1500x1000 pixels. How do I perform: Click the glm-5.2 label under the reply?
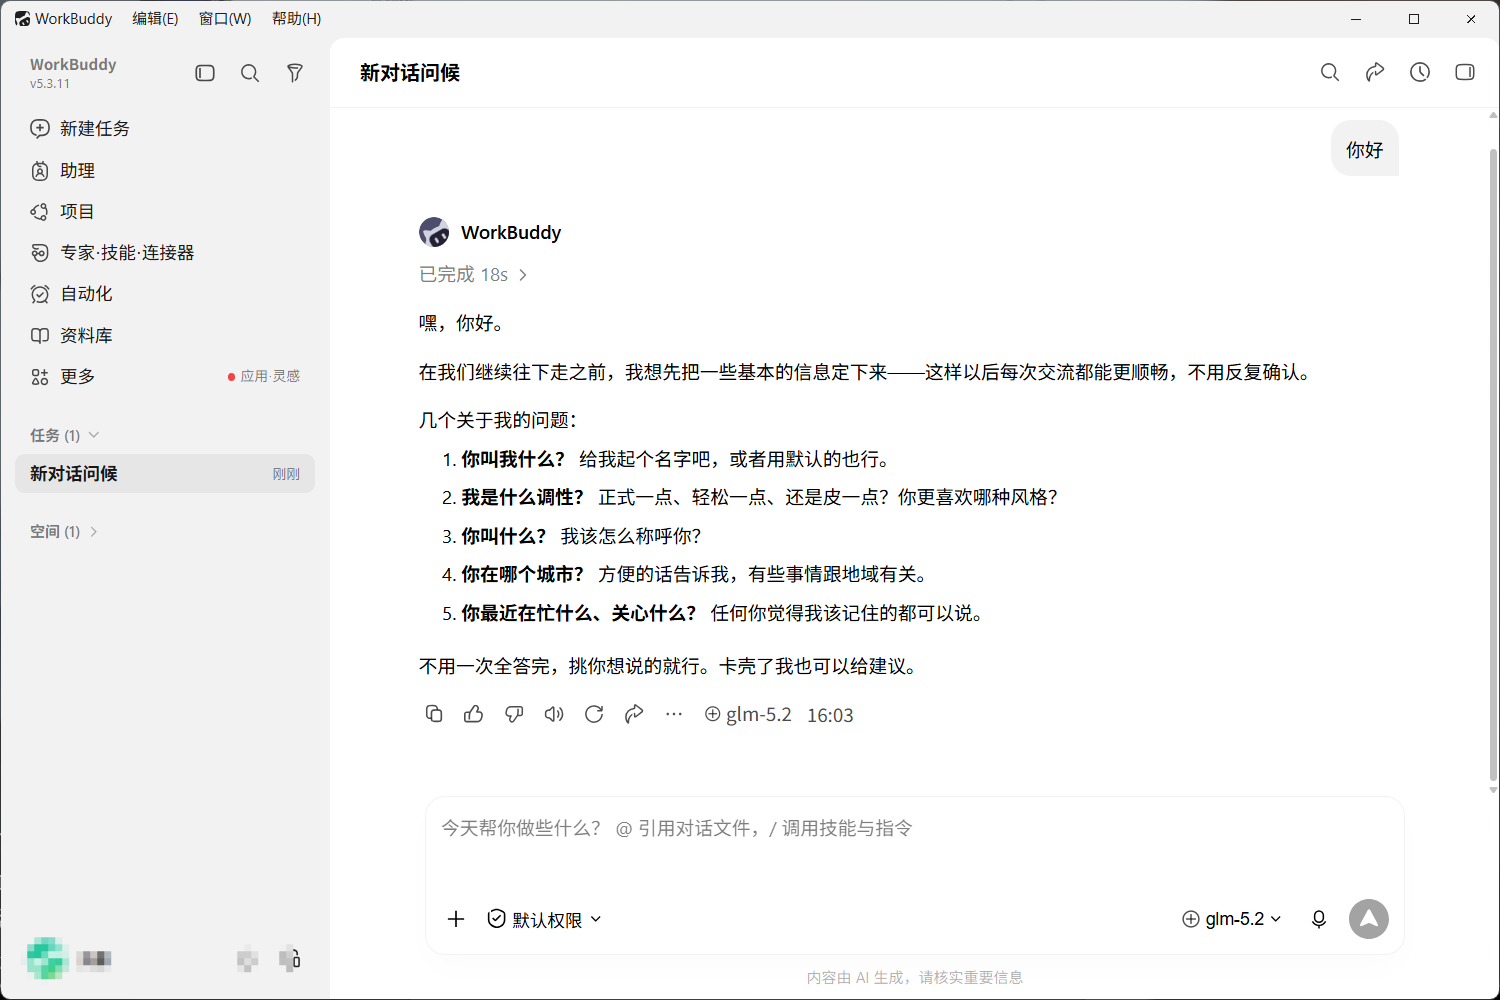(x=748, y=715)
